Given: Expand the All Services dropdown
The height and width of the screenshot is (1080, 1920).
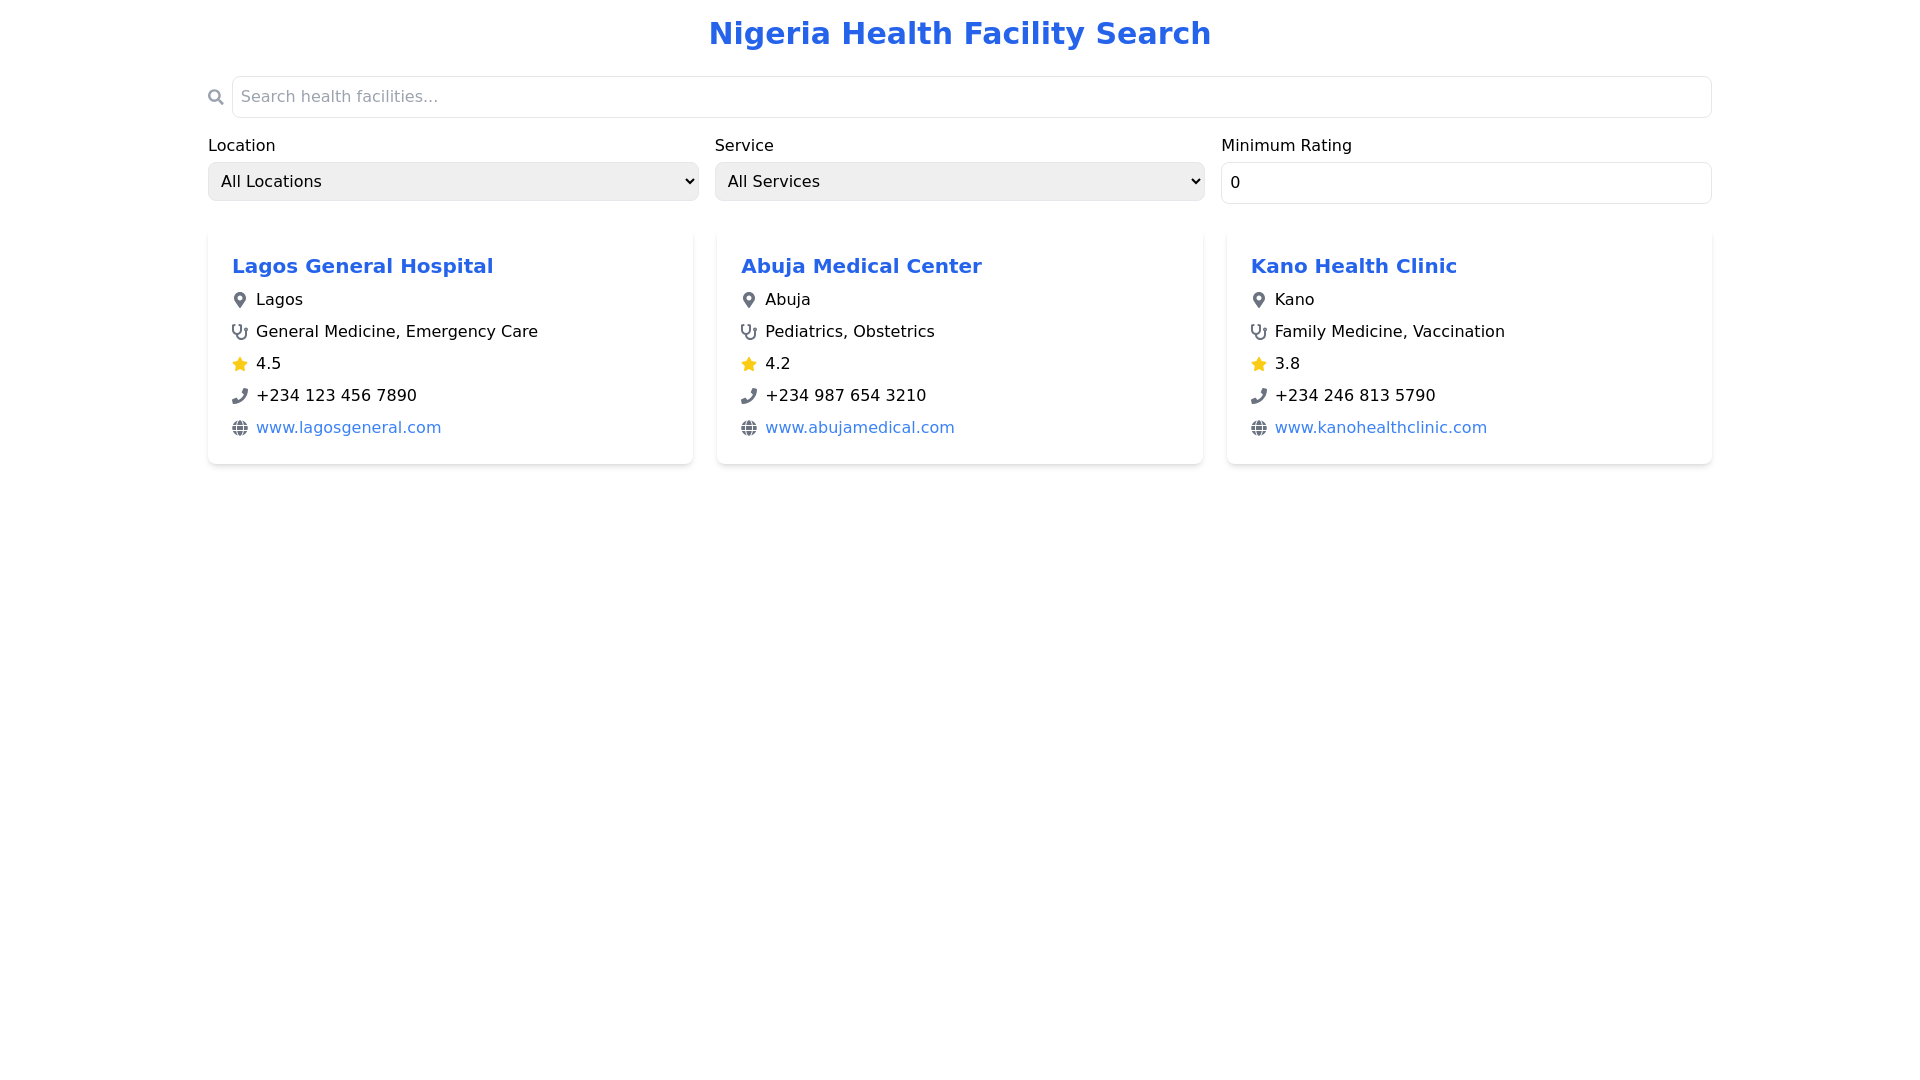Looking at the screenshot, I should 959,181.
